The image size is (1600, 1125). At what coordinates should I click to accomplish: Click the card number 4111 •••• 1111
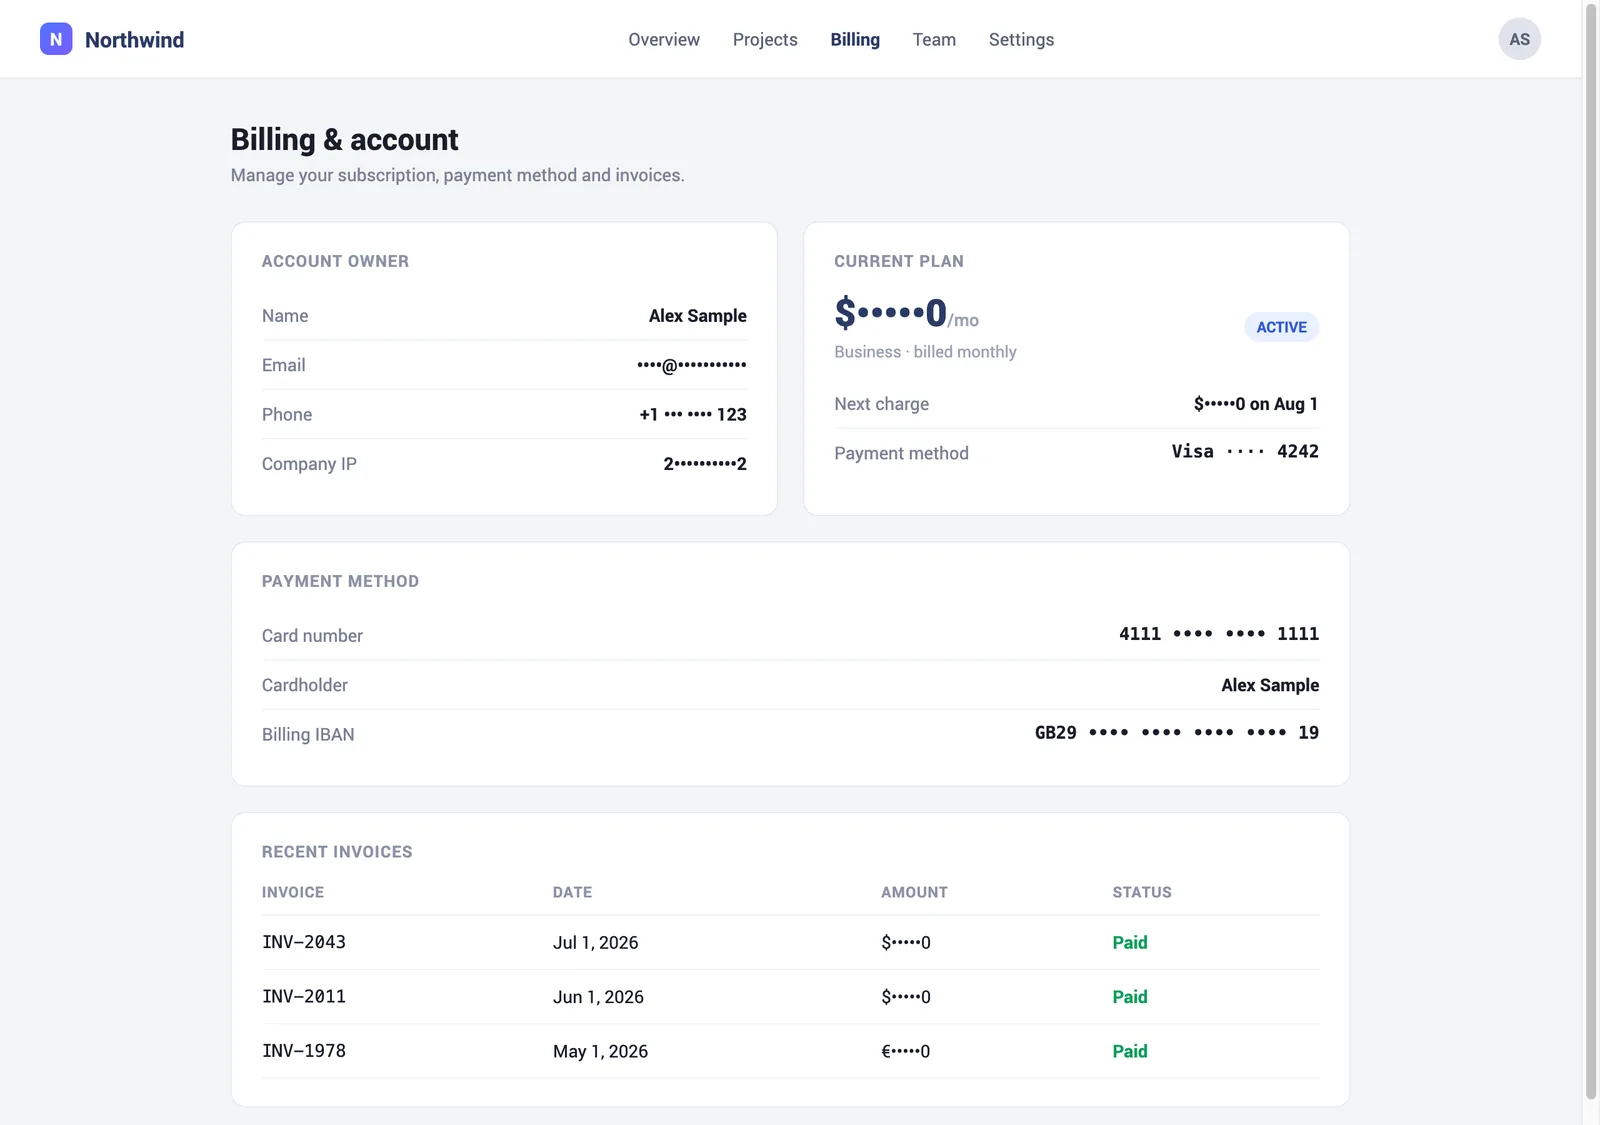pos(1218,634)
